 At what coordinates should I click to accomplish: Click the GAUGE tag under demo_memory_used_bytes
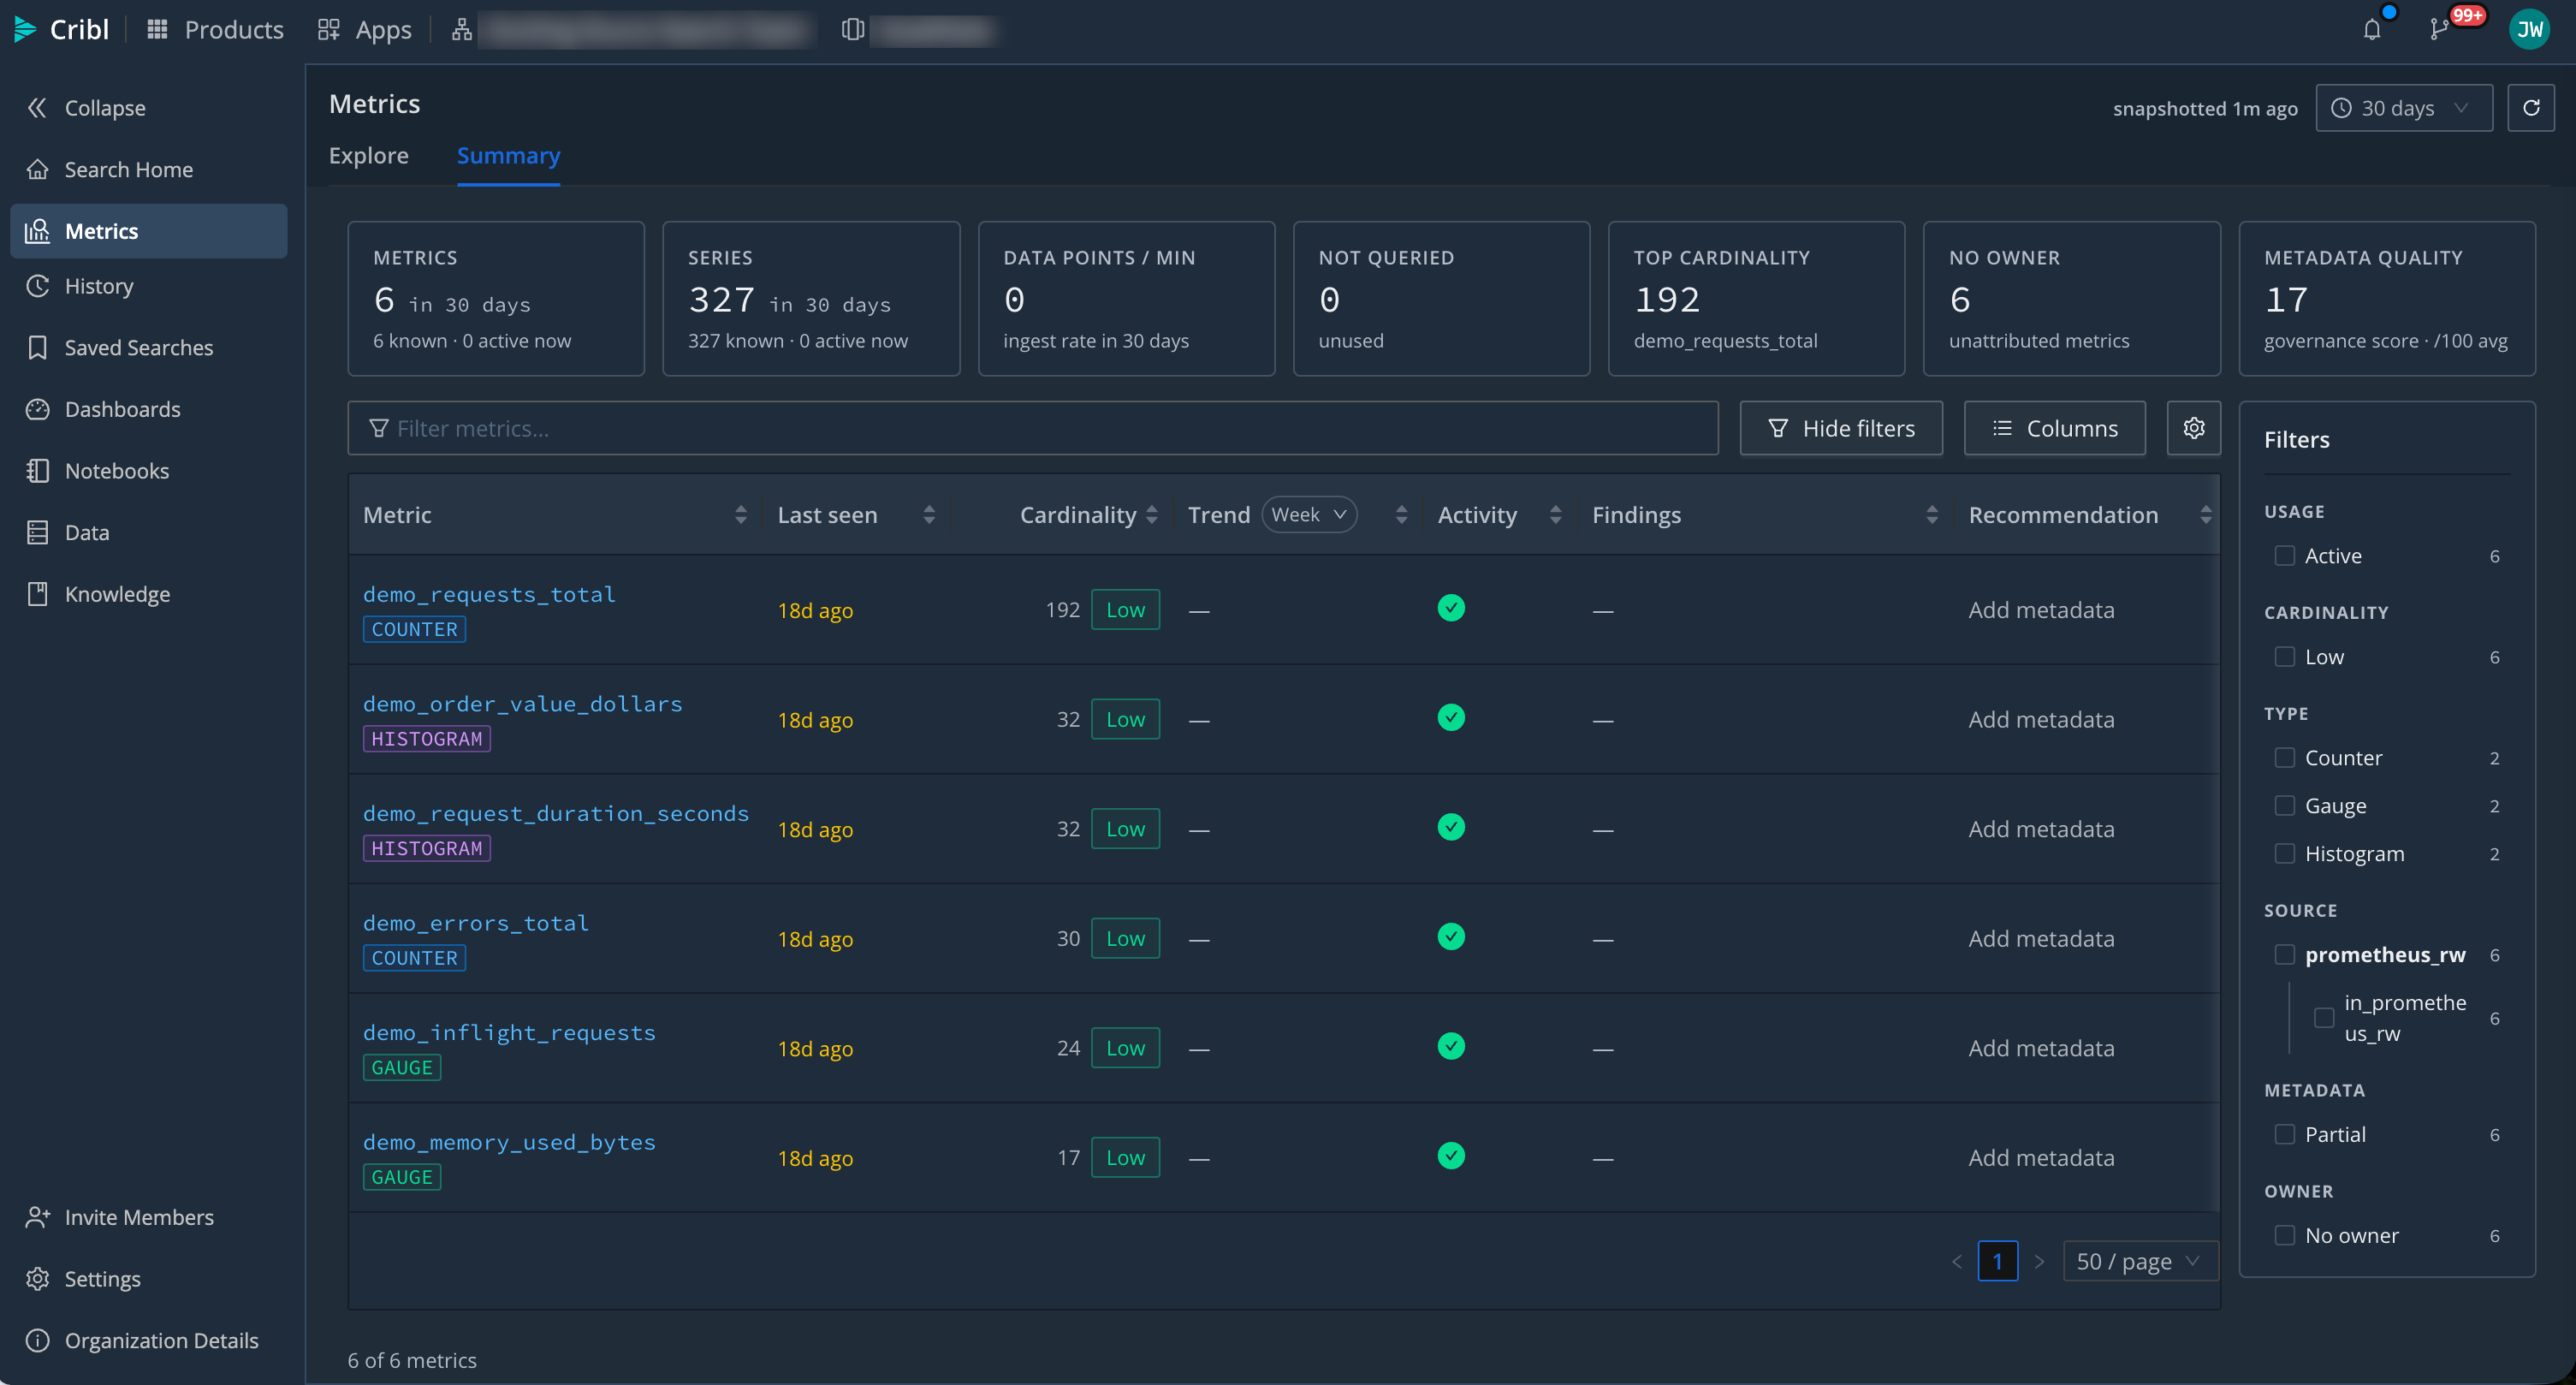click(401, 1177)
